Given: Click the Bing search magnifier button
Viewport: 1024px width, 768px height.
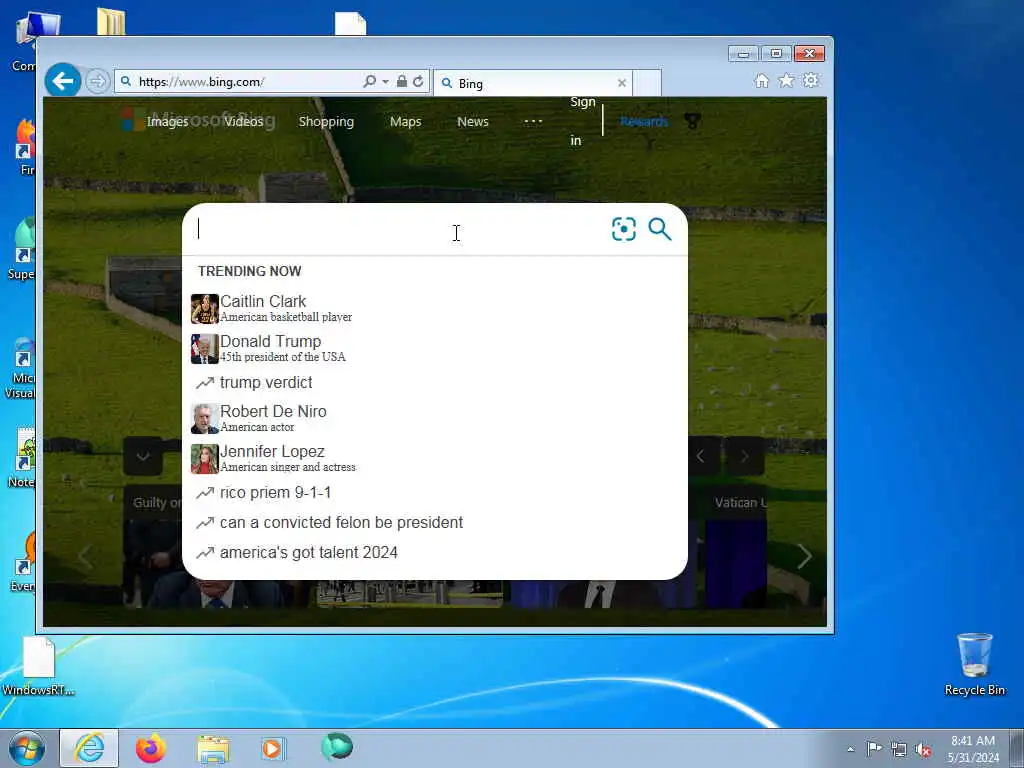Looking at the screenshot, I should point(660,229).
